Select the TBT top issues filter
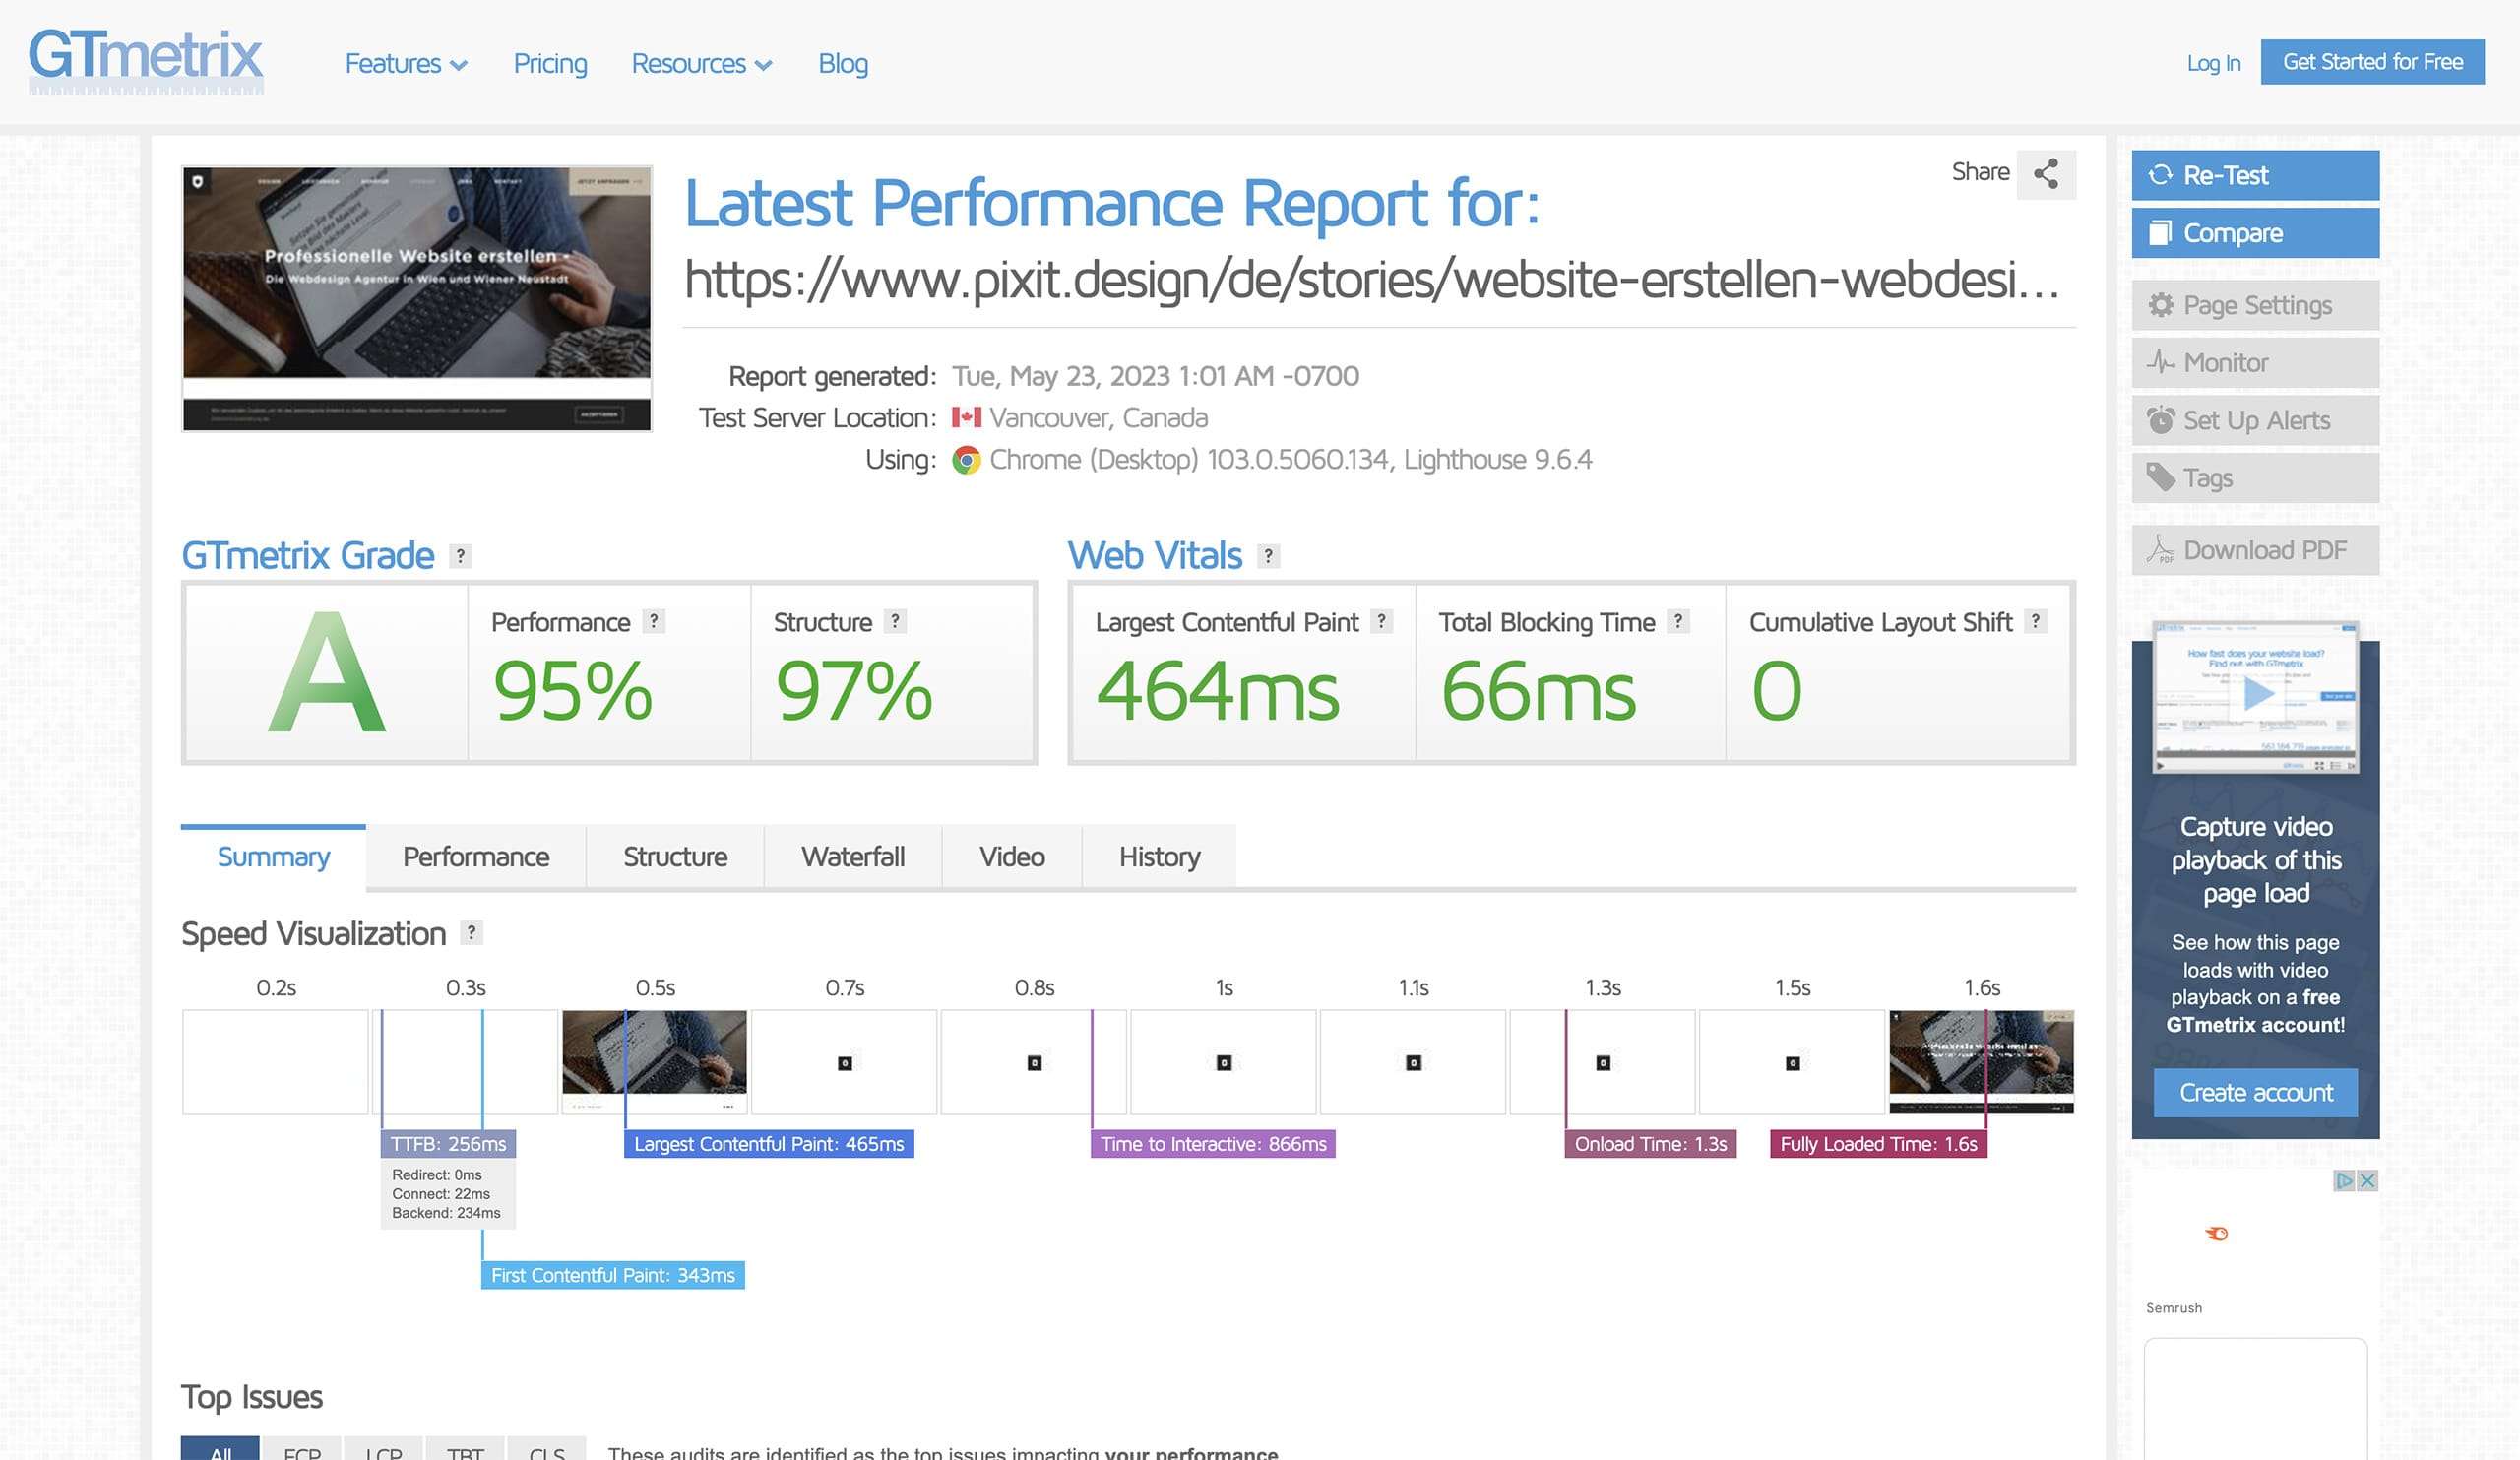 tap(465, 1450)
